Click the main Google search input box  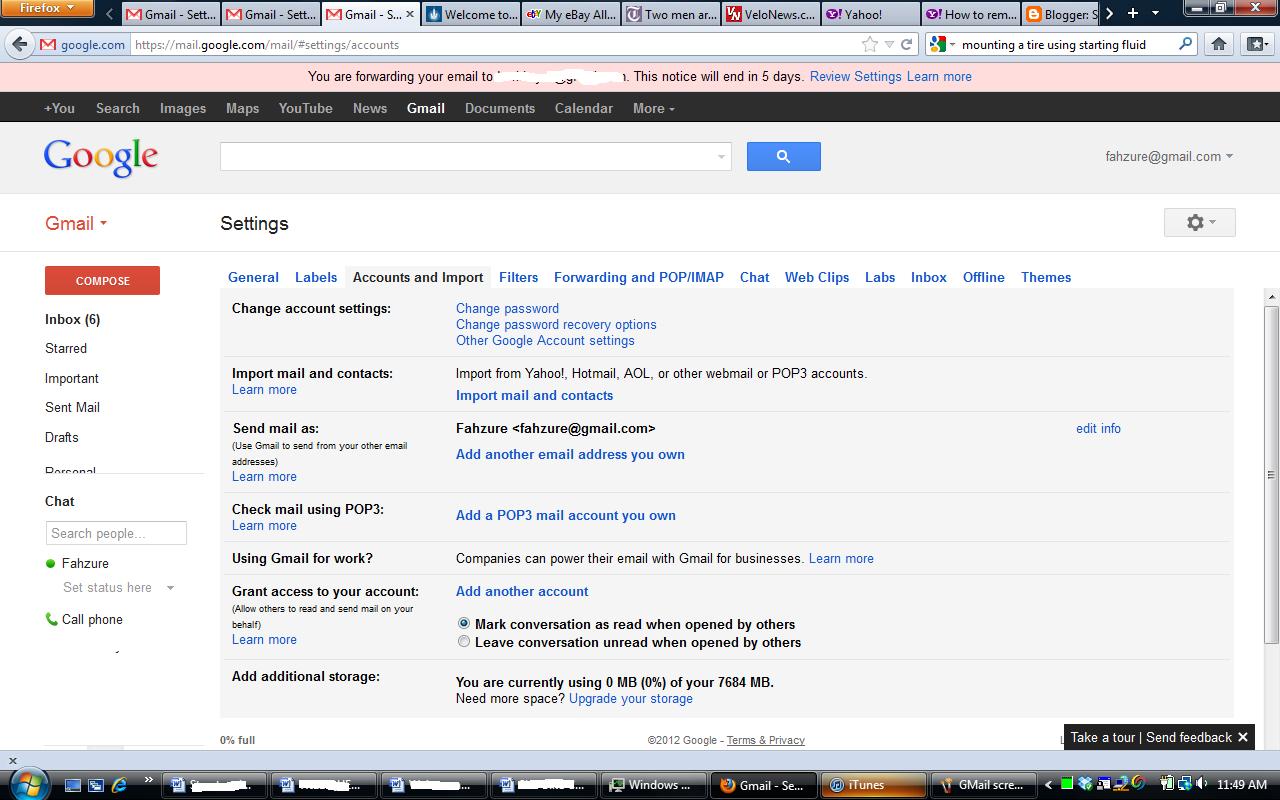476,156
